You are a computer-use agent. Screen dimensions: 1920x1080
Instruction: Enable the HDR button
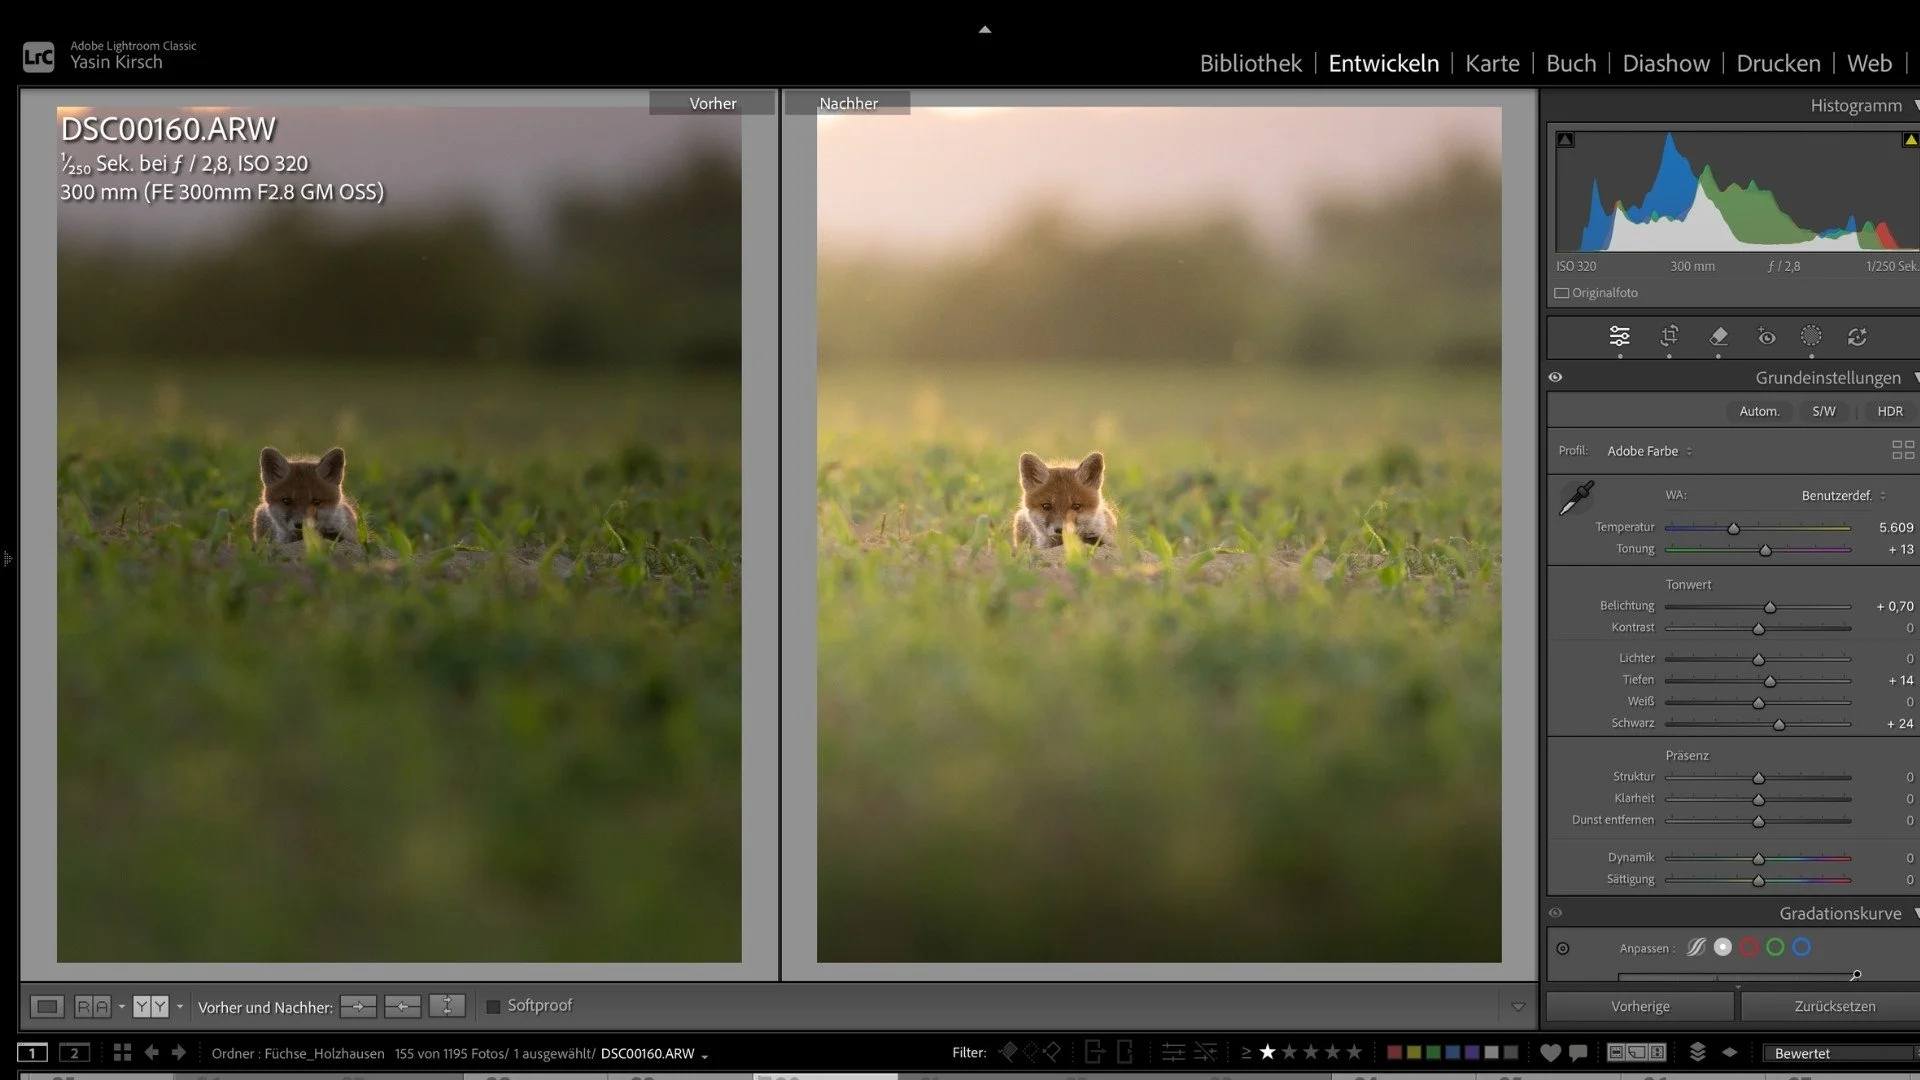pos(1889,411)
